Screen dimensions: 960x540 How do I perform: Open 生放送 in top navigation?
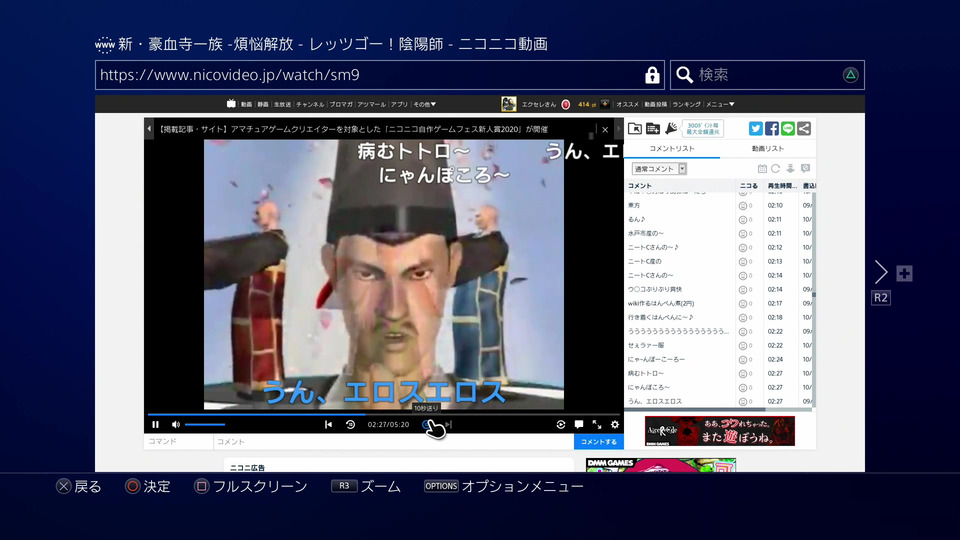[282, 104]
